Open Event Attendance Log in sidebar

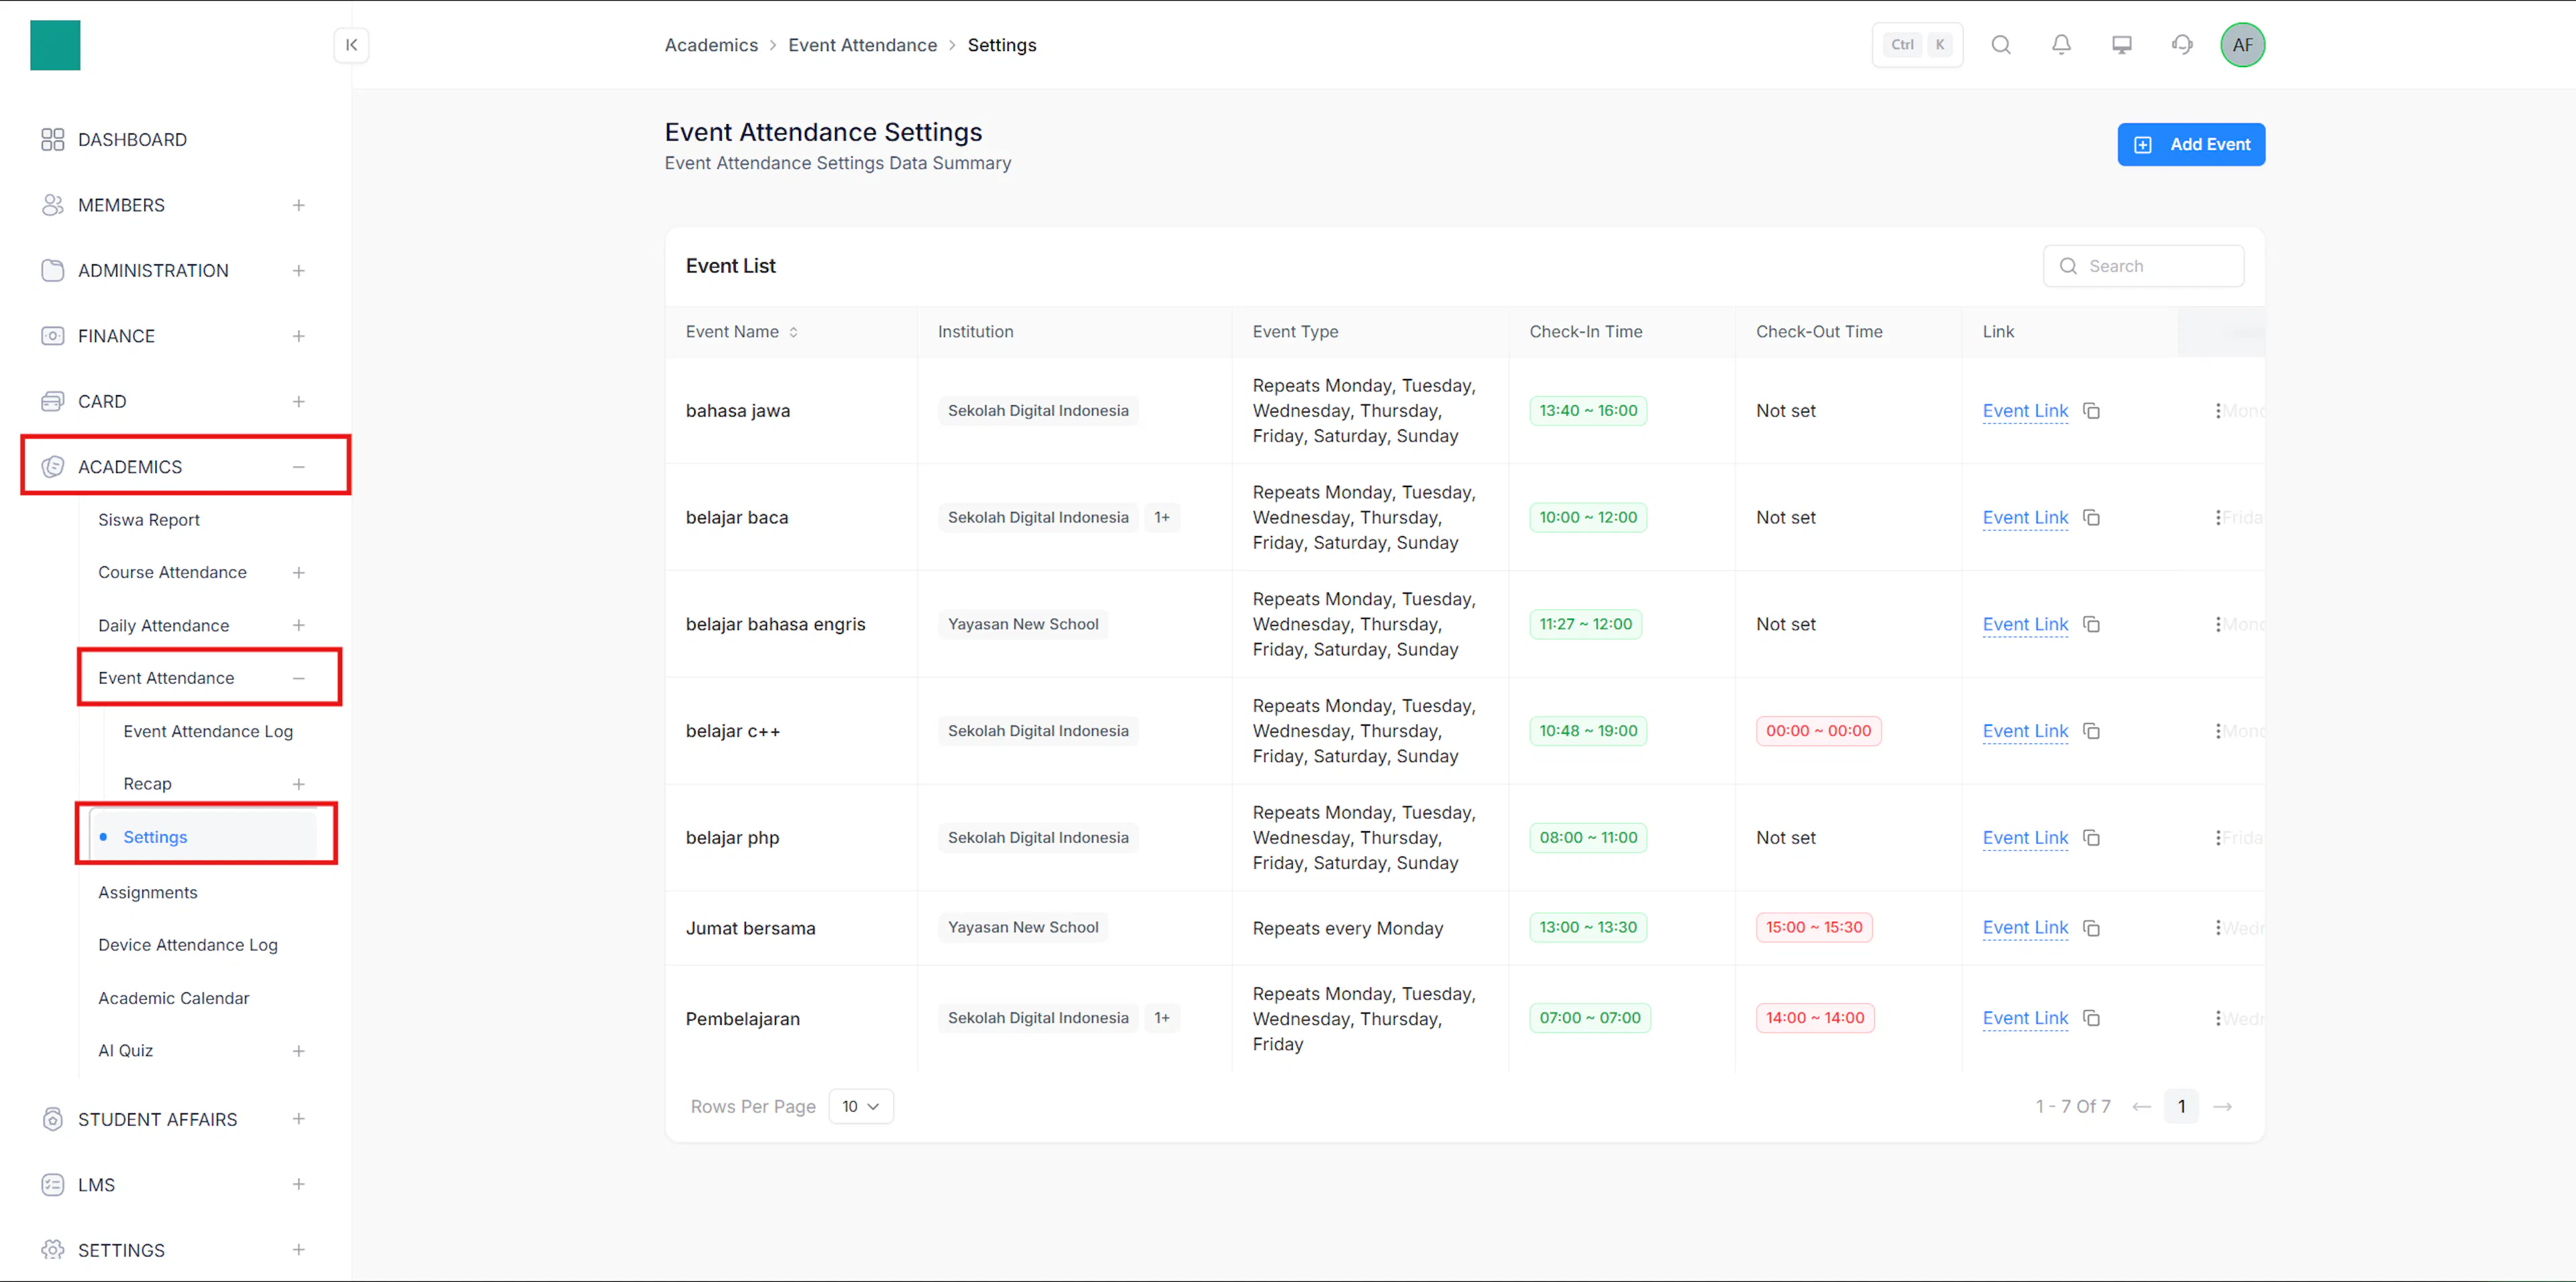208,731
